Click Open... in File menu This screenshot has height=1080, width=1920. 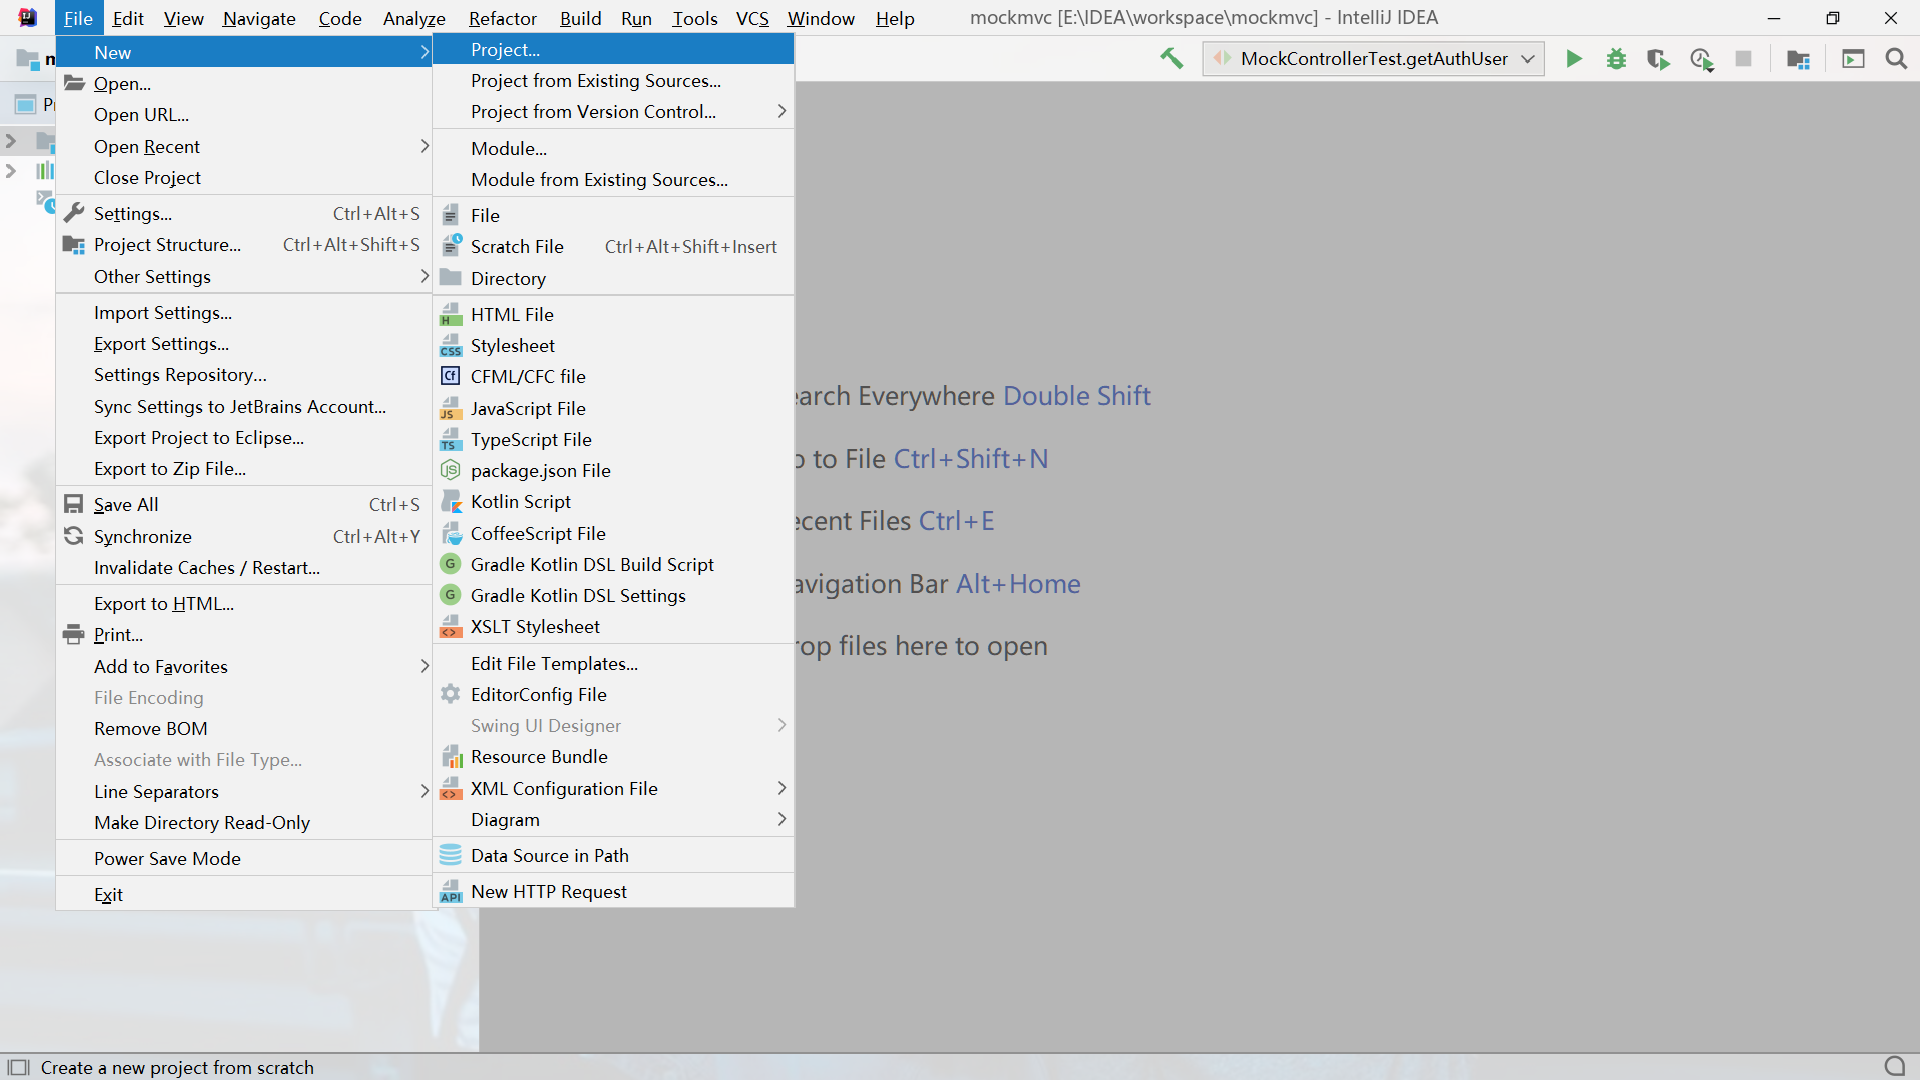pos(244,83)
